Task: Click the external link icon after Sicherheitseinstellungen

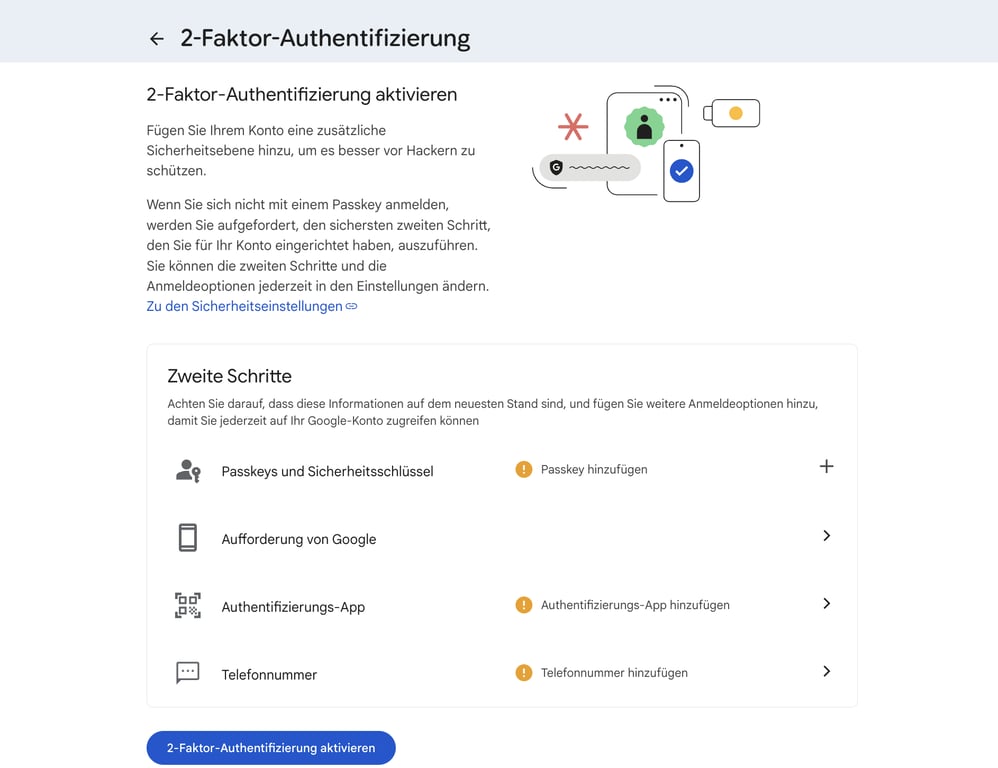Action: click(350, 306)
